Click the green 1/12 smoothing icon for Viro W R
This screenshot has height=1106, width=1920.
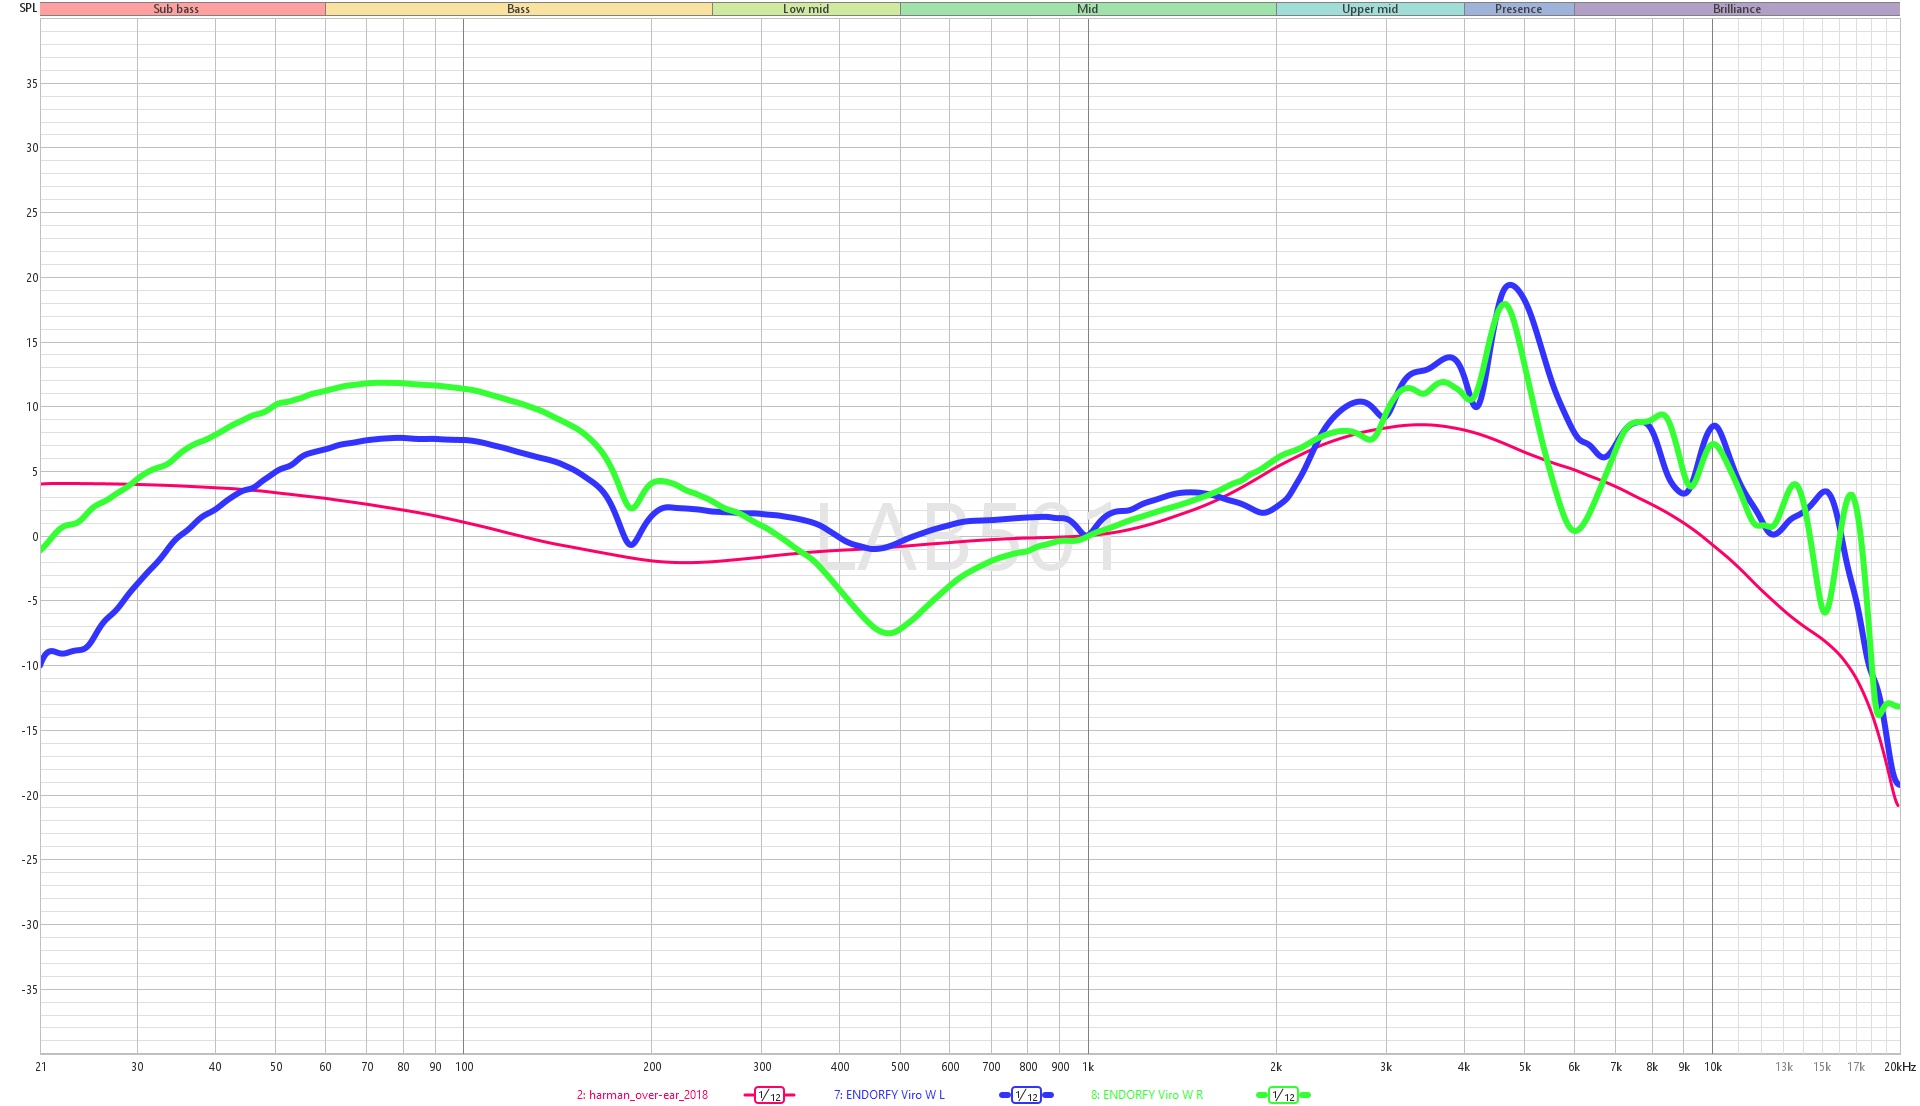[x=1283, y=1095]
